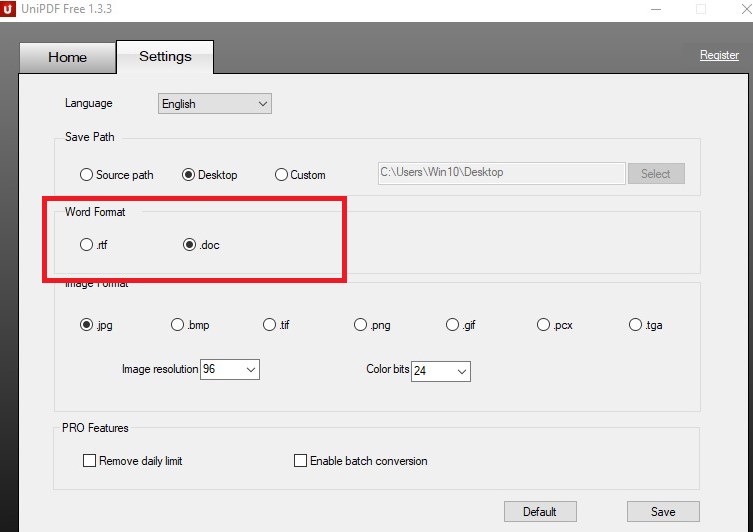Image resolution: width=753 pixels, height=532 pixels.
Task: Select .tif image format
Action: 276,325
